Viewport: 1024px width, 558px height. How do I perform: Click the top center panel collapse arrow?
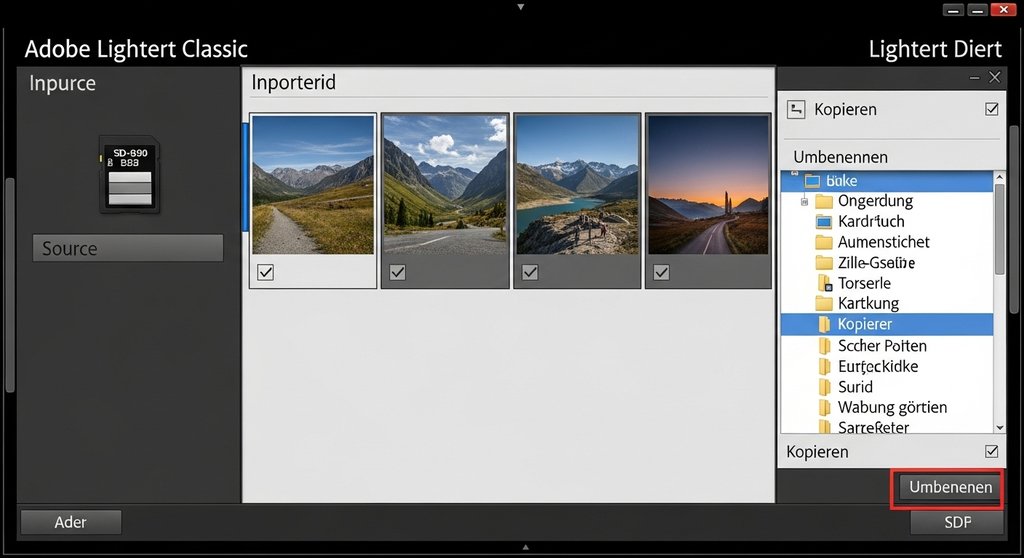(x=520, y=7)
